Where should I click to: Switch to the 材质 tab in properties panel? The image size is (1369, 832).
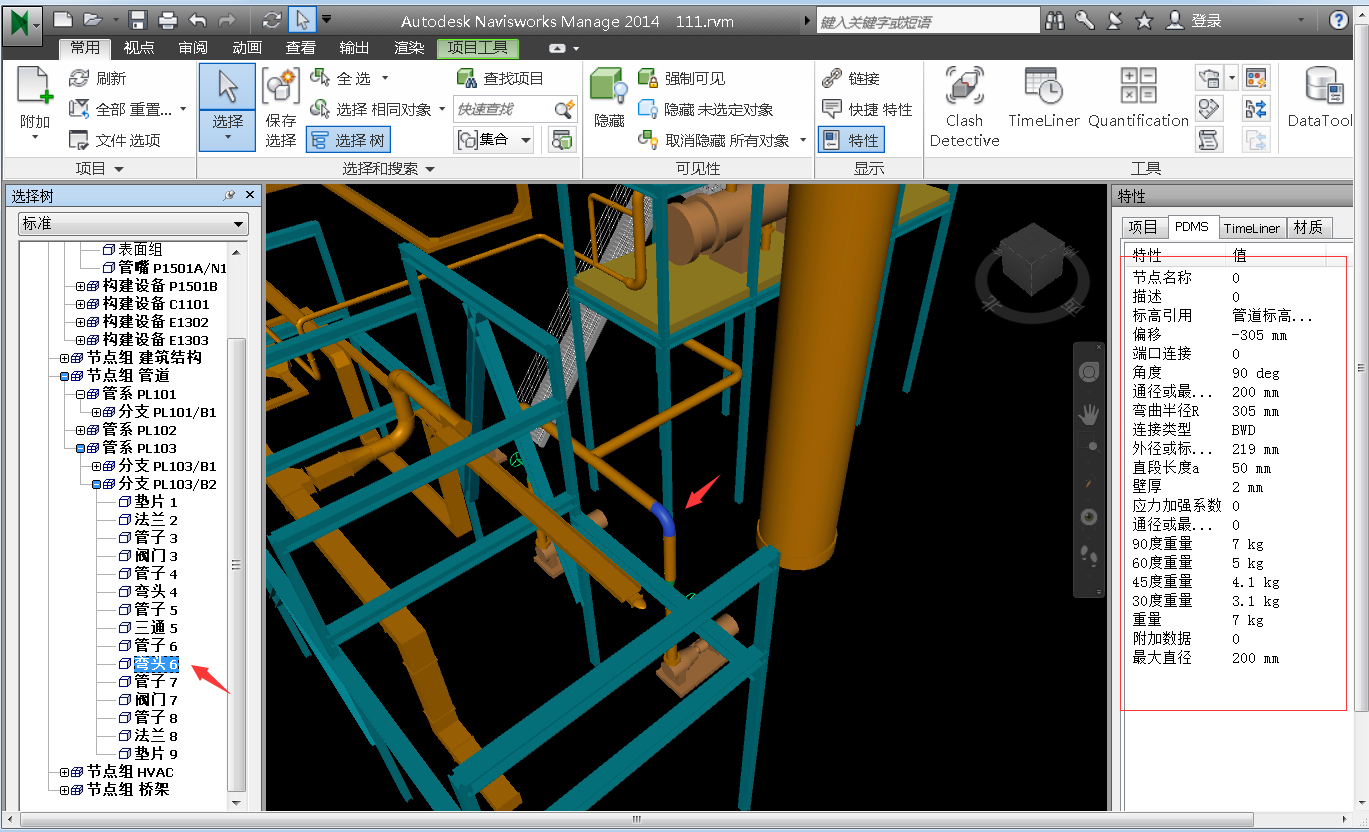click(1307, 228)
